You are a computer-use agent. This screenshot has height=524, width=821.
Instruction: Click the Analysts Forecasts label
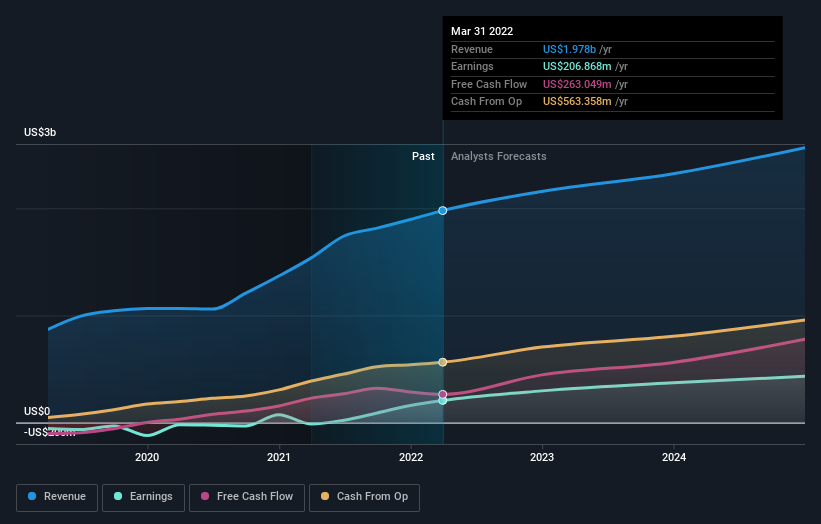pos(498,157)
